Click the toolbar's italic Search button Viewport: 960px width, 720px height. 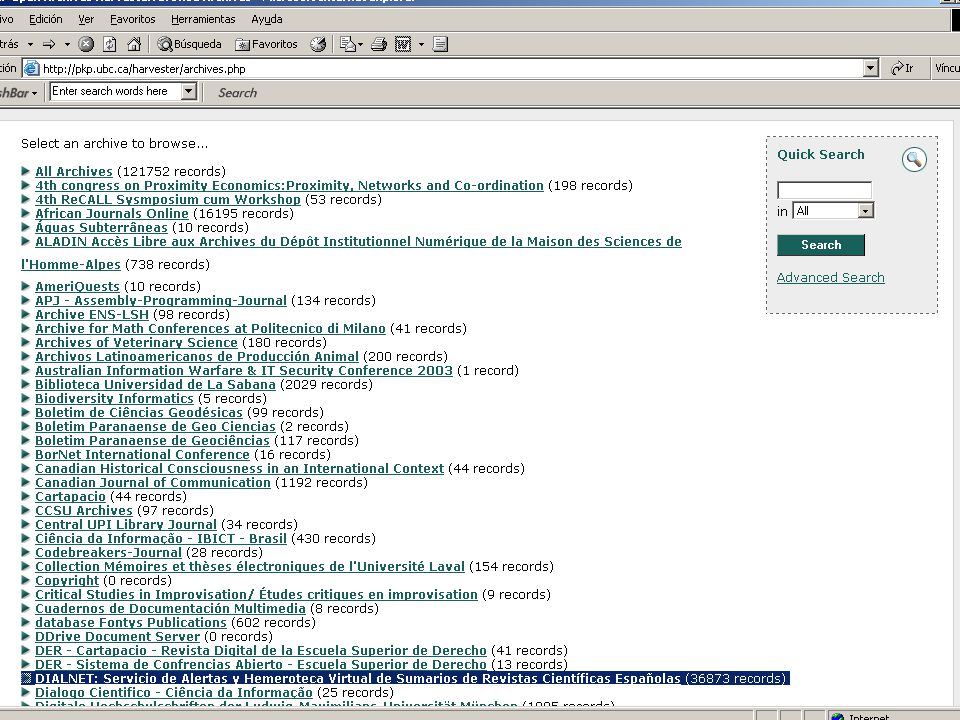238,92
